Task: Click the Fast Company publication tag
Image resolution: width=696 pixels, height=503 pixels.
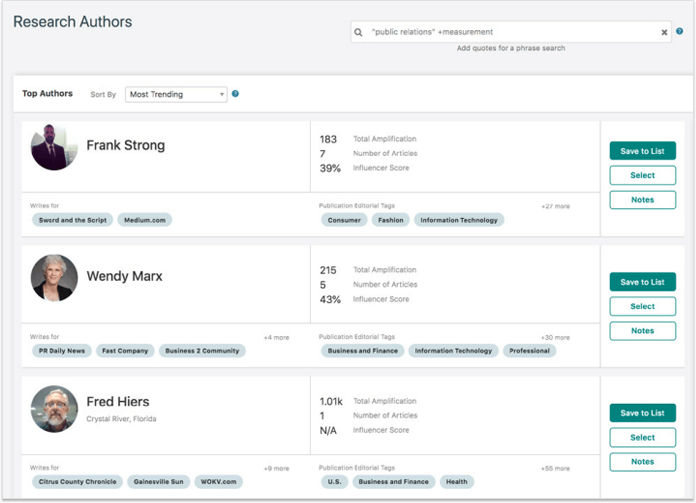Action: click(x=125, y=351)
